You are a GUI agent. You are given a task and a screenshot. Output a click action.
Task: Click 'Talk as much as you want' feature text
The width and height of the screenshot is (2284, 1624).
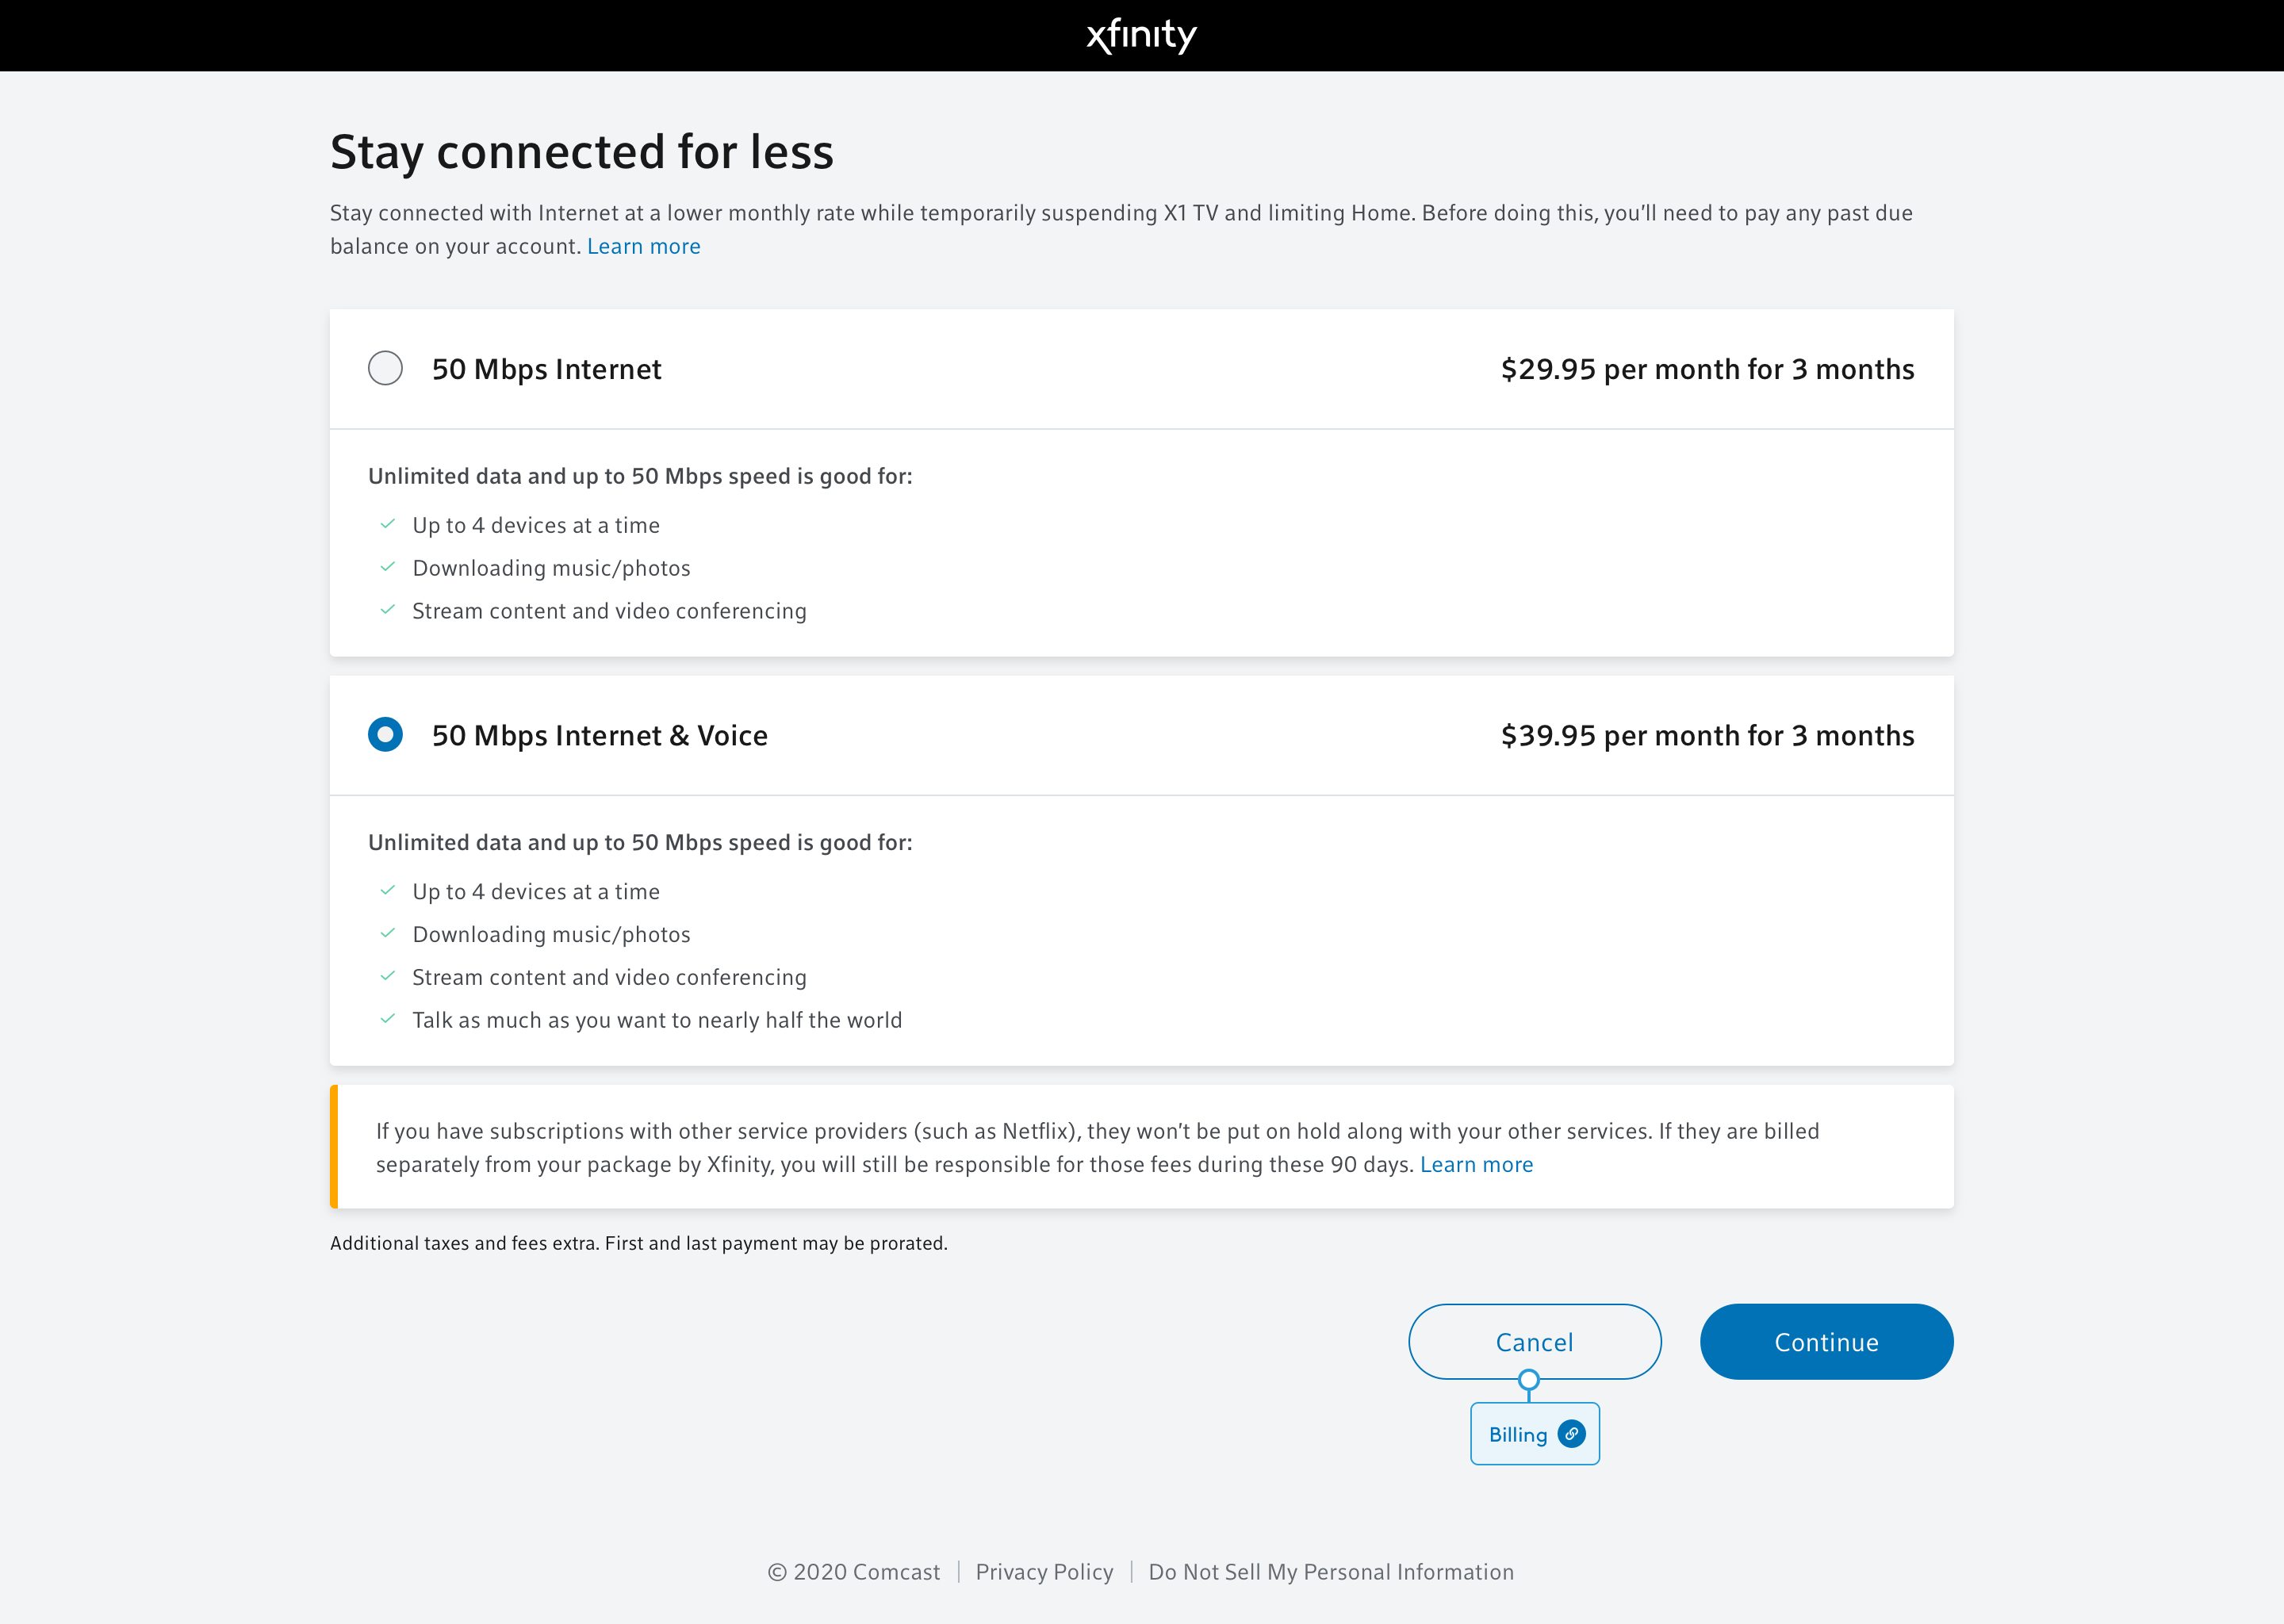pos(657,1020)
